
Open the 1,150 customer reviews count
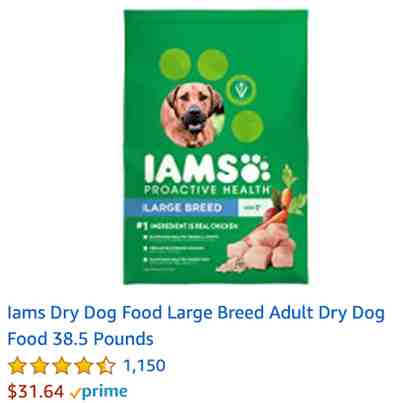[x=144, y=365]
